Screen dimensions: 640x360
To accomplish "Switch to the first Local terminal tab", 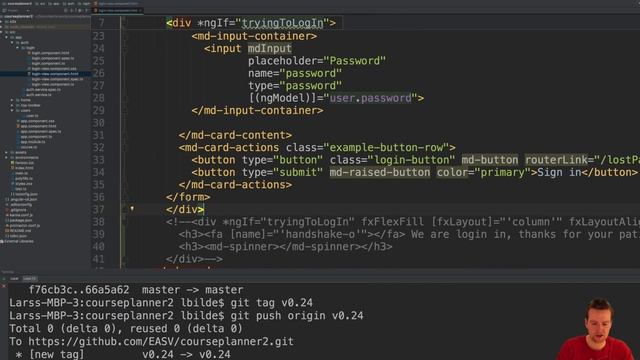I will 14,278.
